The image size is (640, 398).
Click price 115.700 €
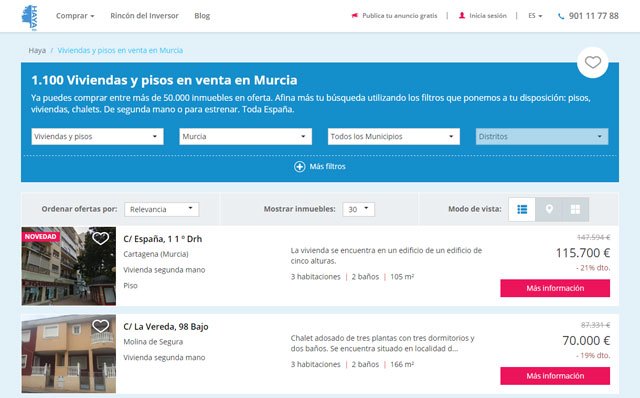(x=583, y=253)
